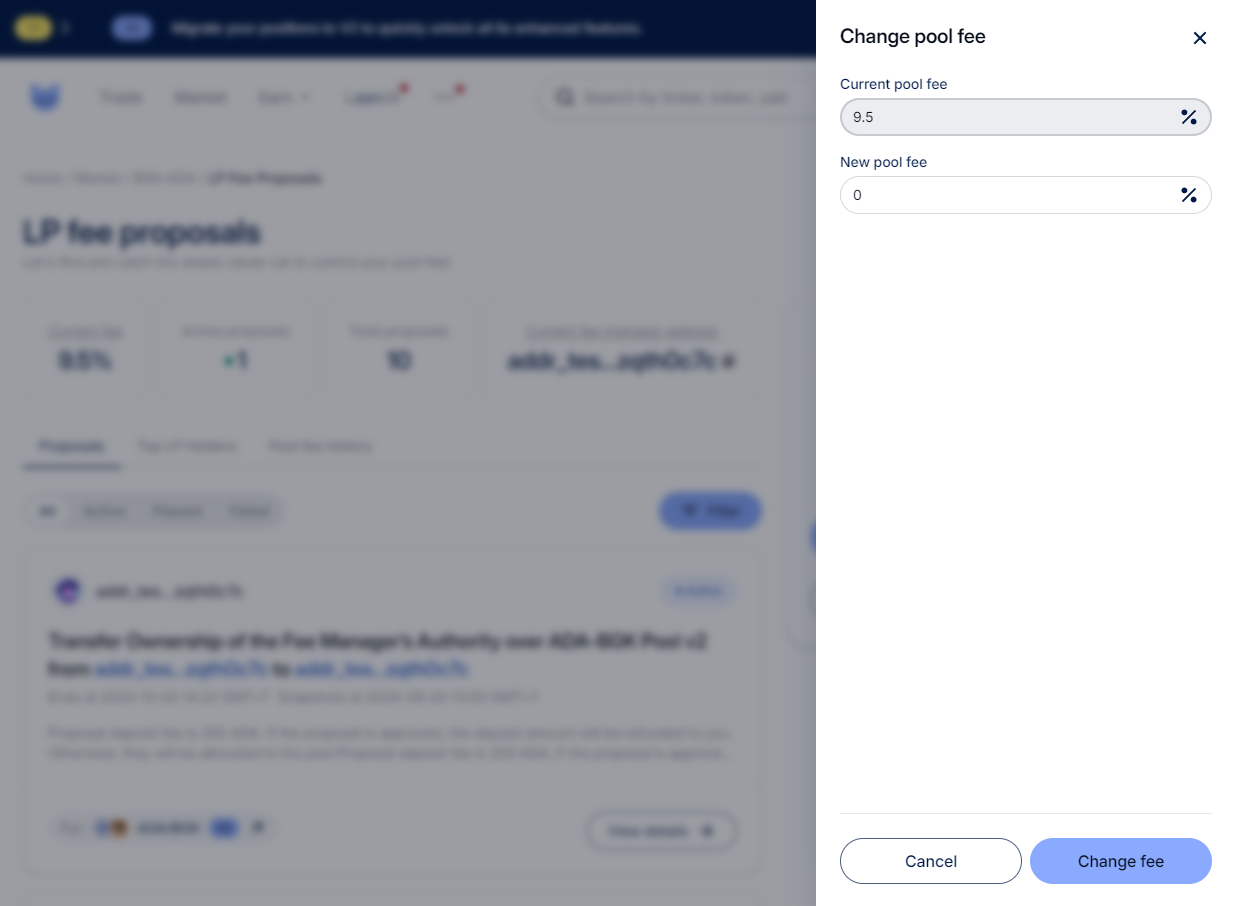Screen dimensions: 1235x906
Task: Select the Active filter chip
Action: (x=105, y=511)
